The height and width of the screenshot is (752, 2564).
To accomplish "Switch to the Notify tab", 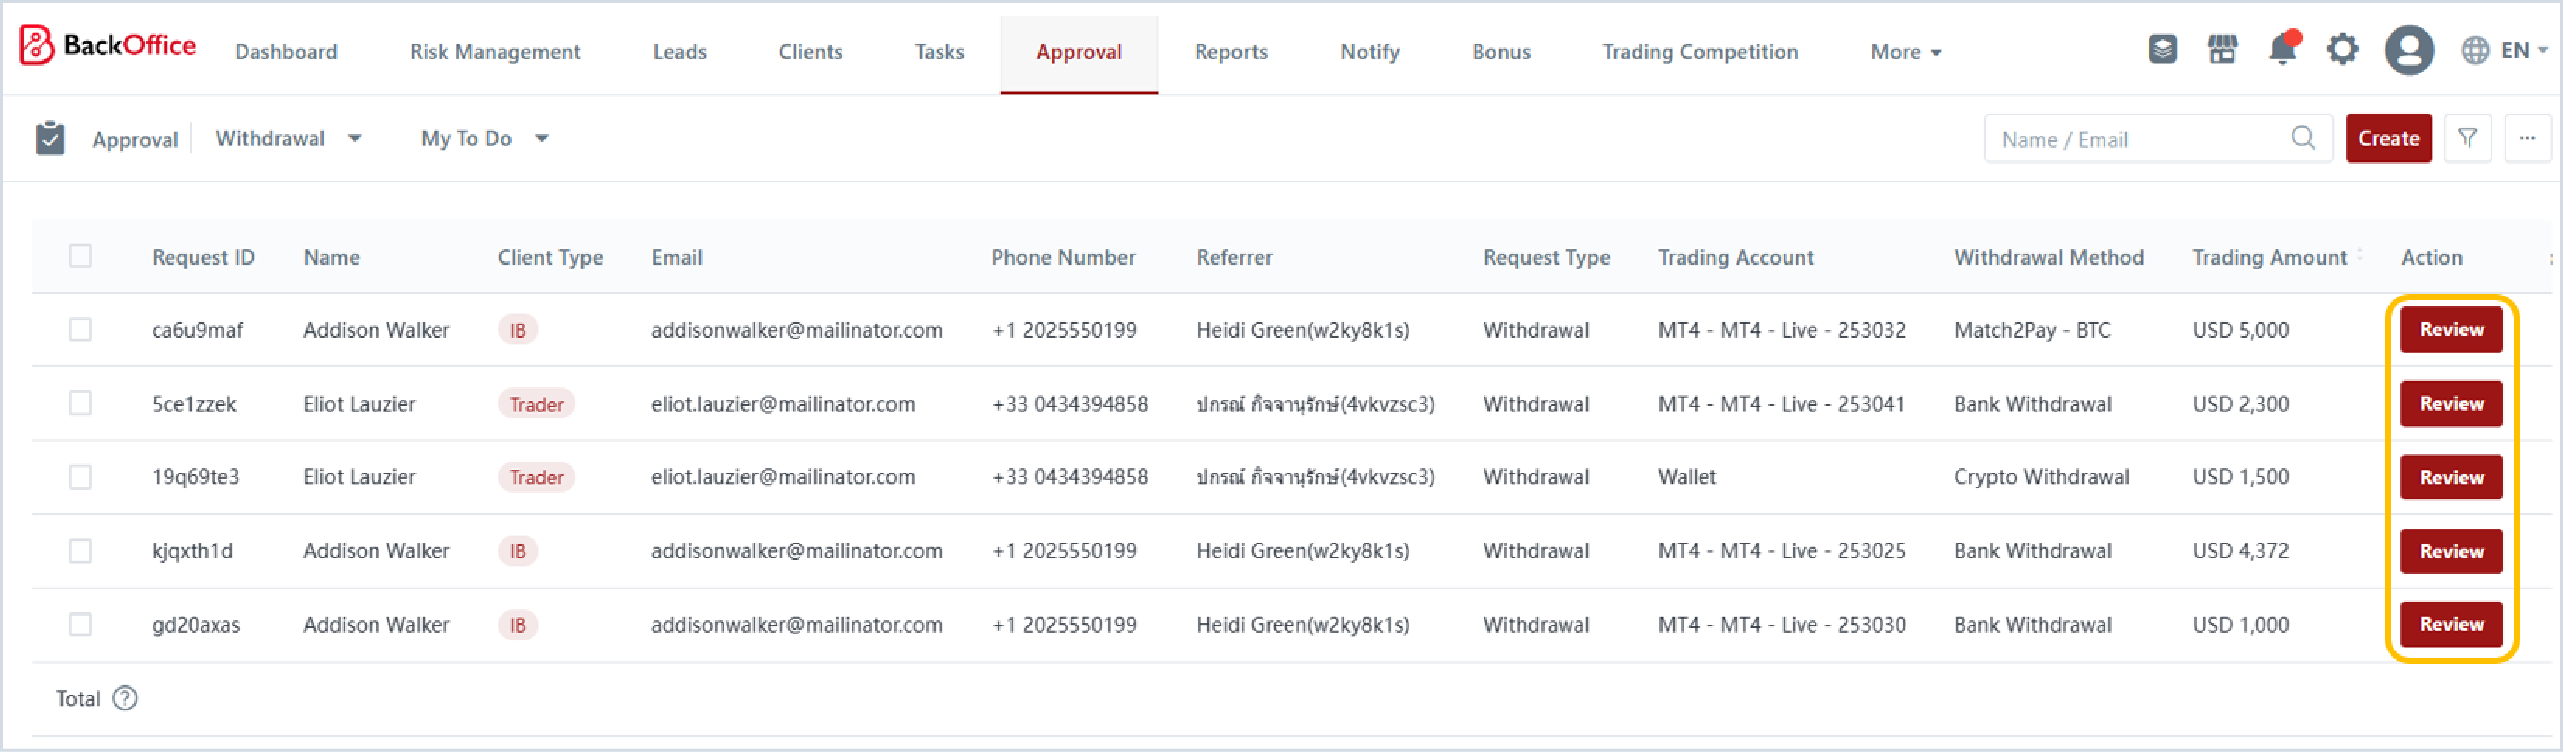I will tap(1369, 52).
